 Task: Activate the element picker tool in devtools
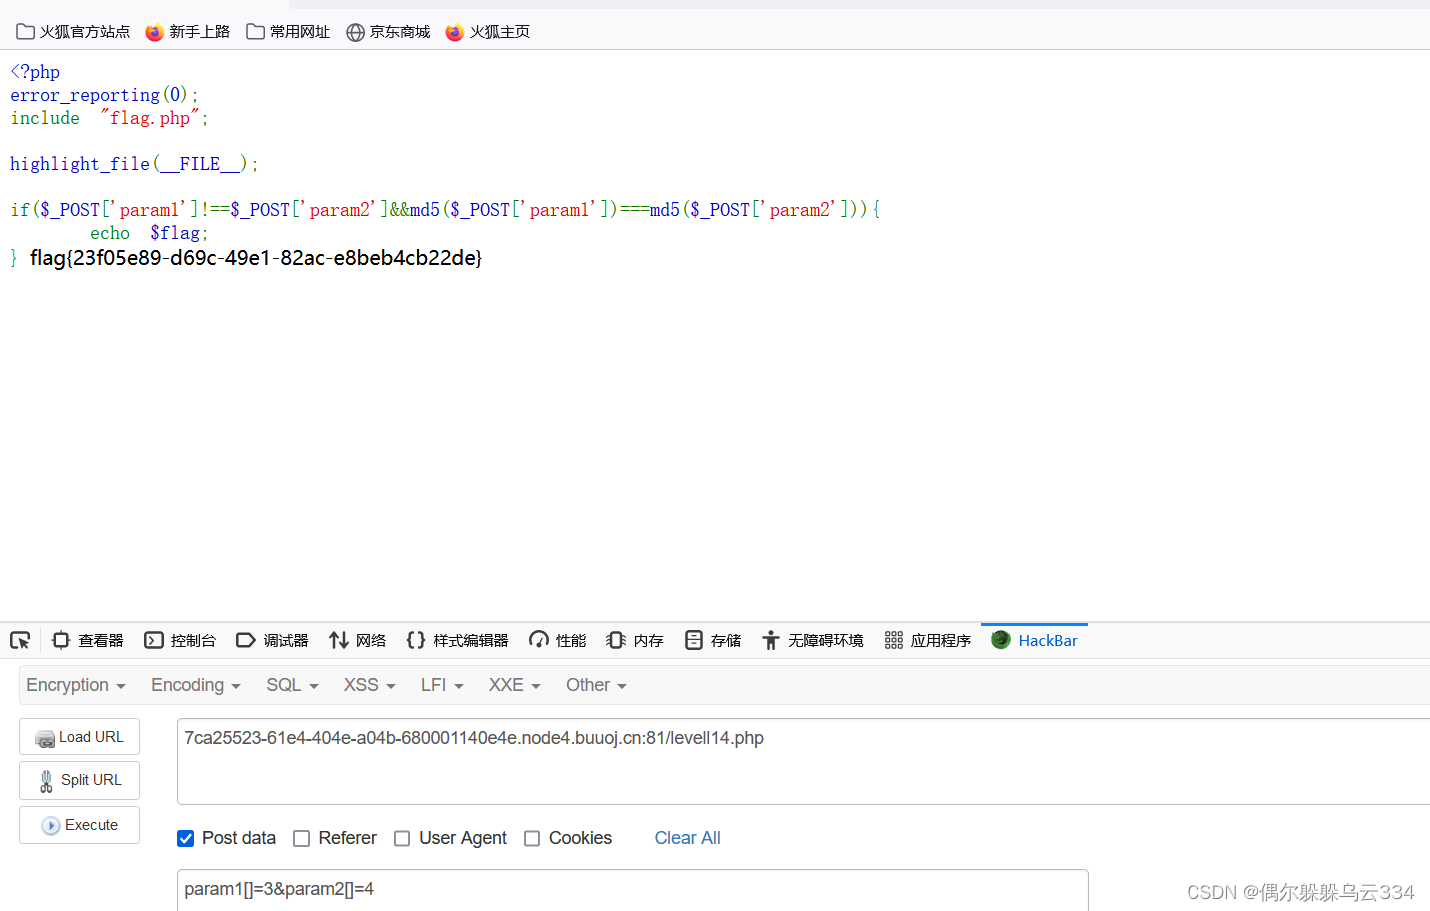[x=20, y=640]
